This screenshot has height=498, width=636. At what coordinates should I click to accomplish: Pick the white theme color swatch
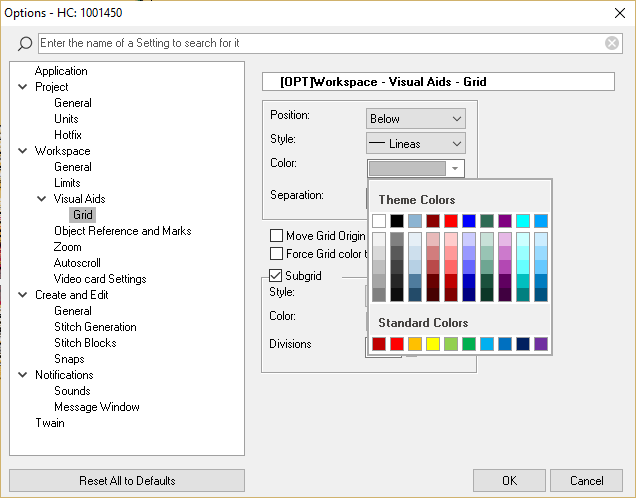pyautogui.click(x=379, y=221)
